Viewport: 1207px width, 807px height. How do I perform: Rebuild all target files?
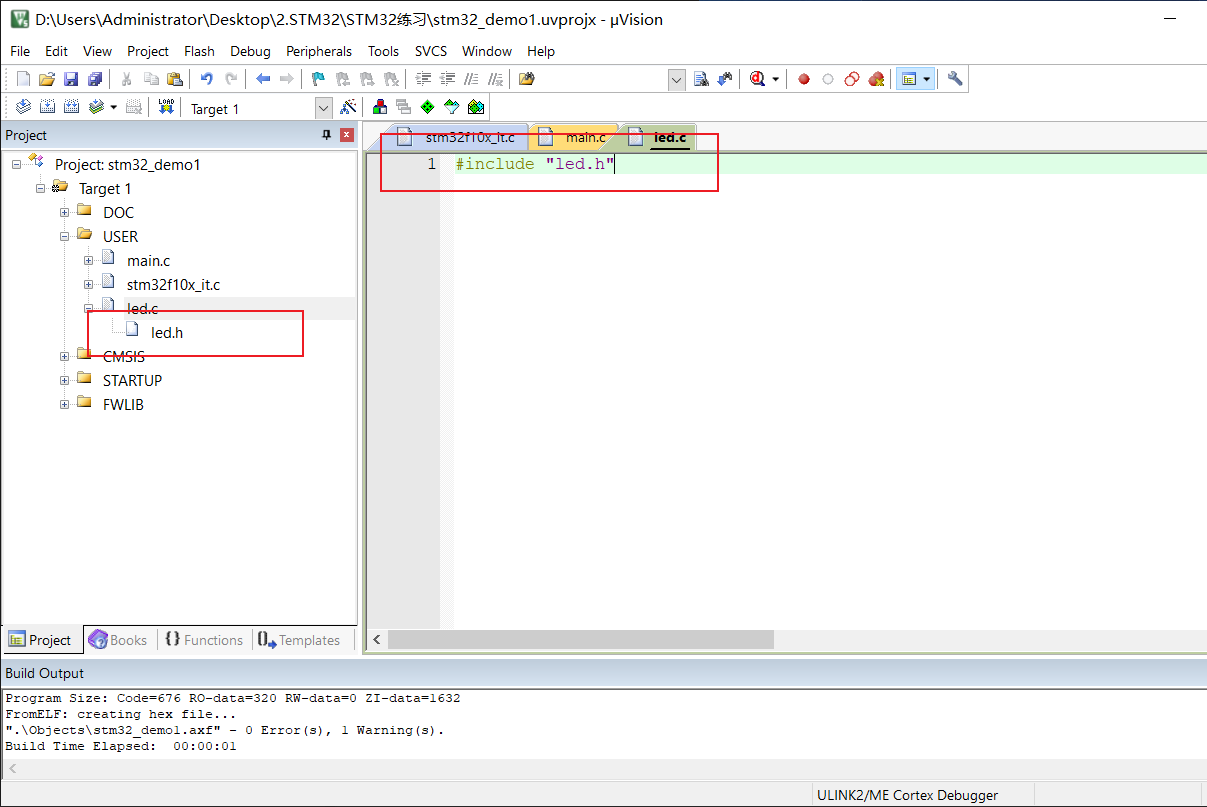72,107
